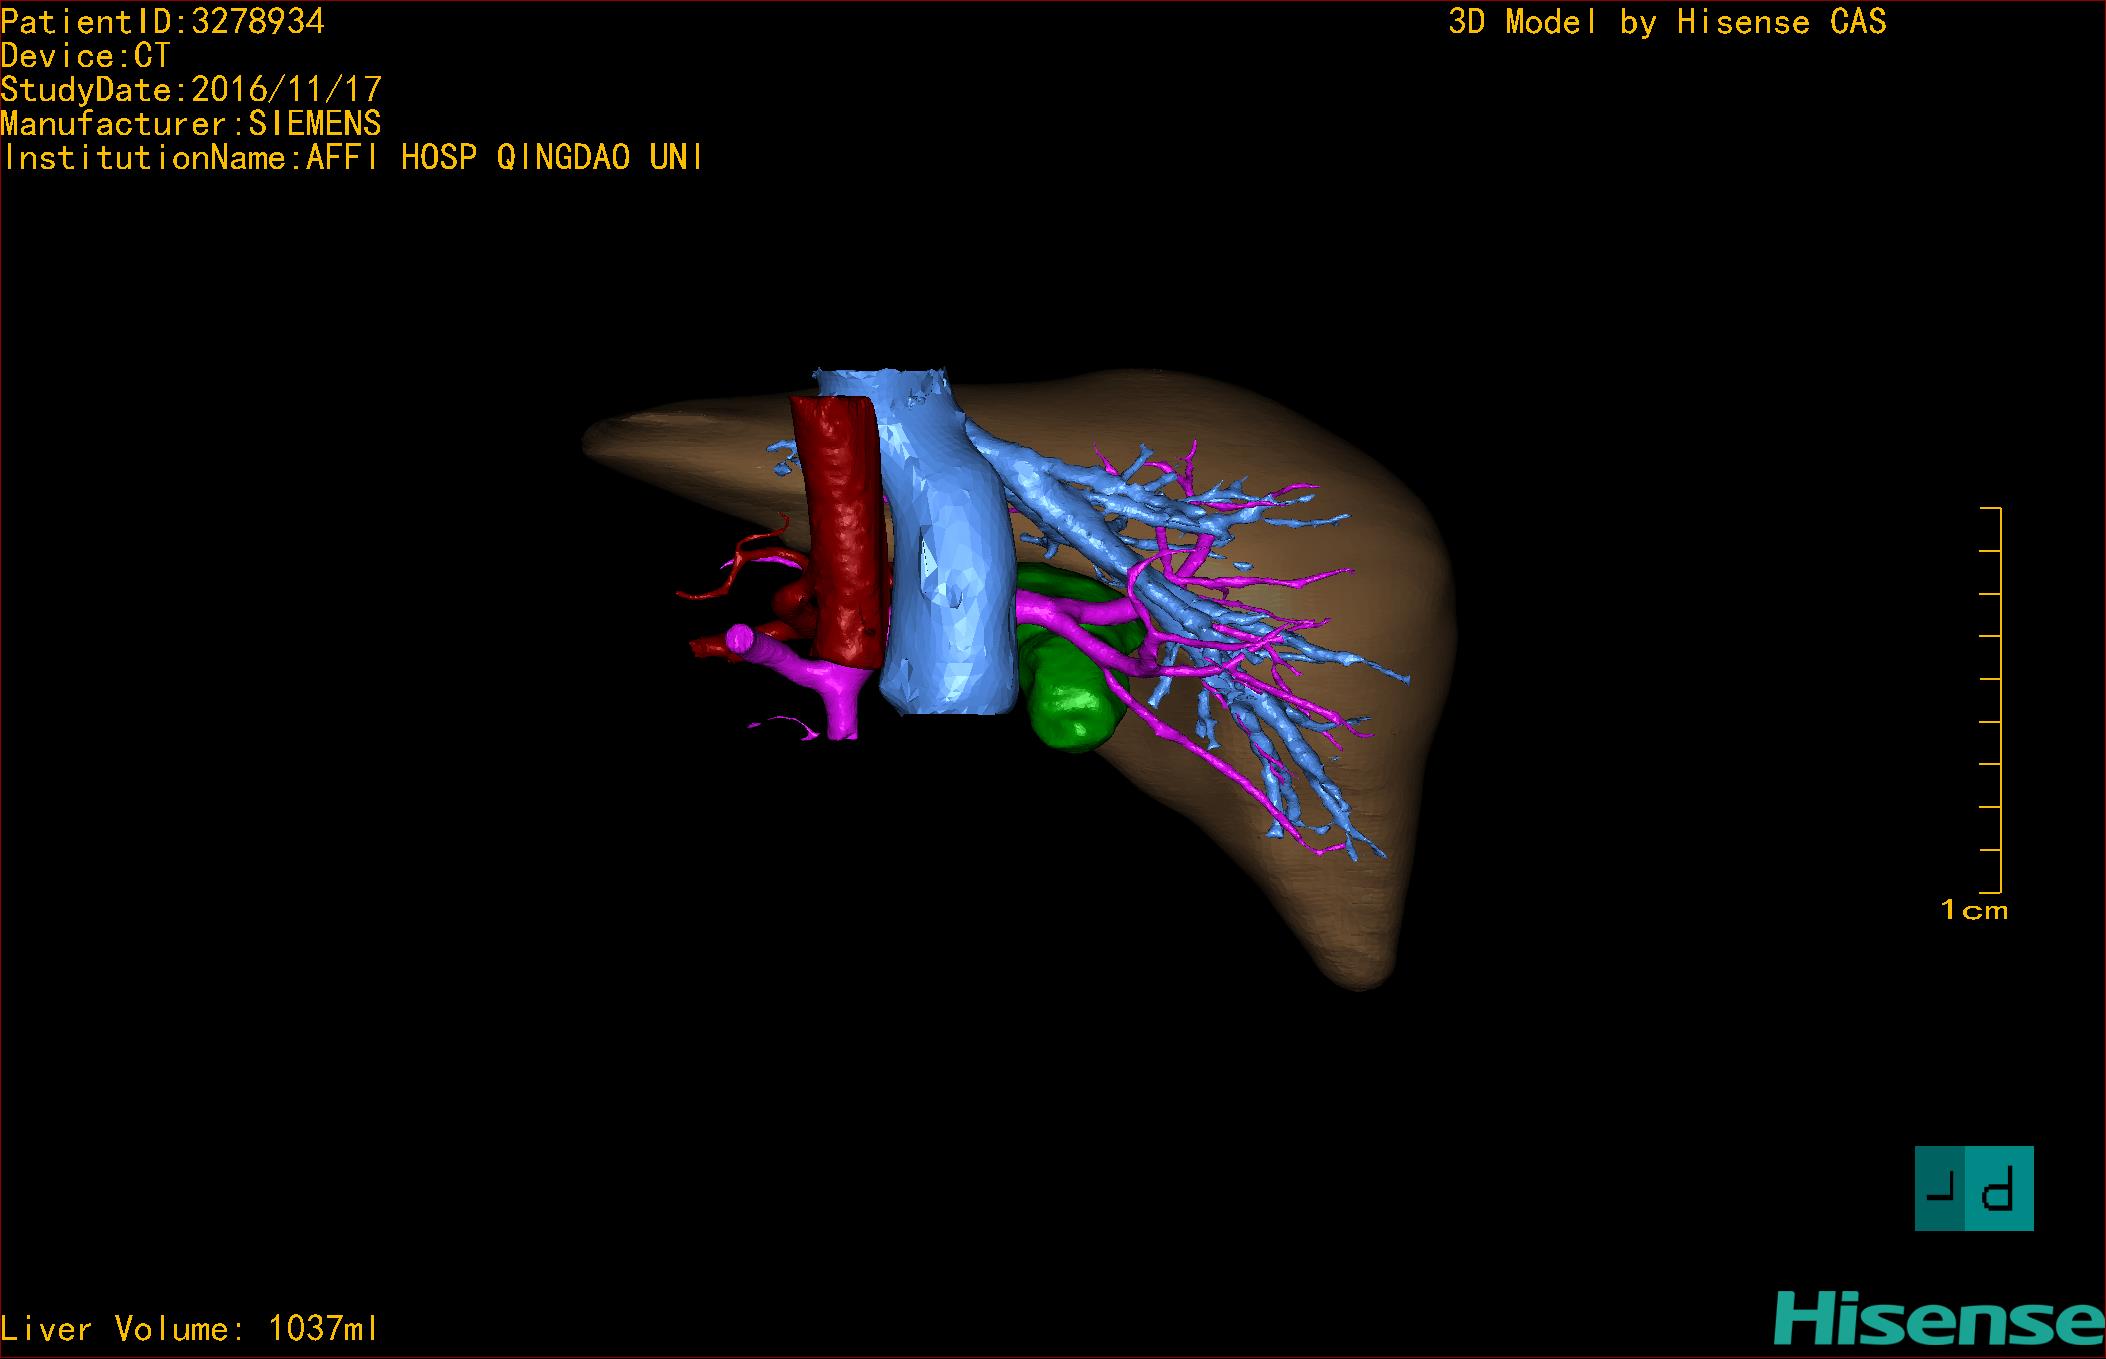Click the teal orientation cube's right face

2001,1189
